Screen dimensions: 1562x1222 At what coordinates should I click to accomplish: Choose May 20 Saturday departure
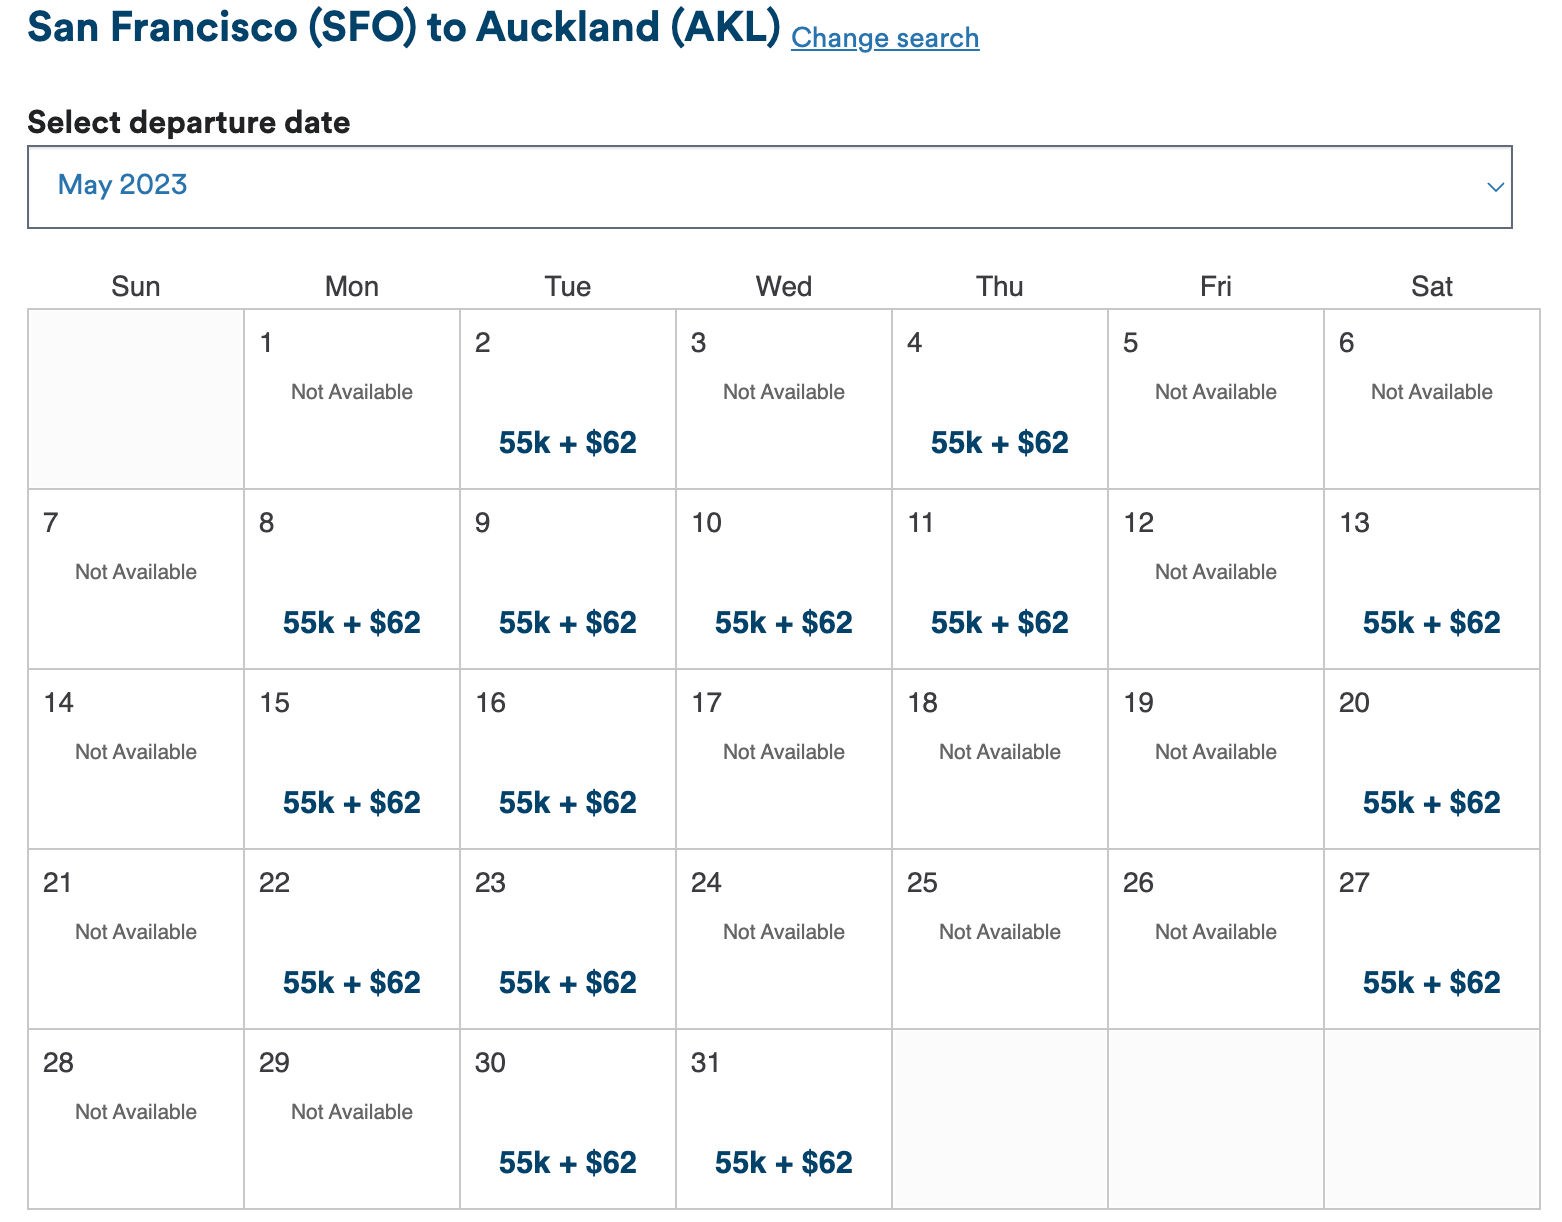click(x=1430, y=801)
